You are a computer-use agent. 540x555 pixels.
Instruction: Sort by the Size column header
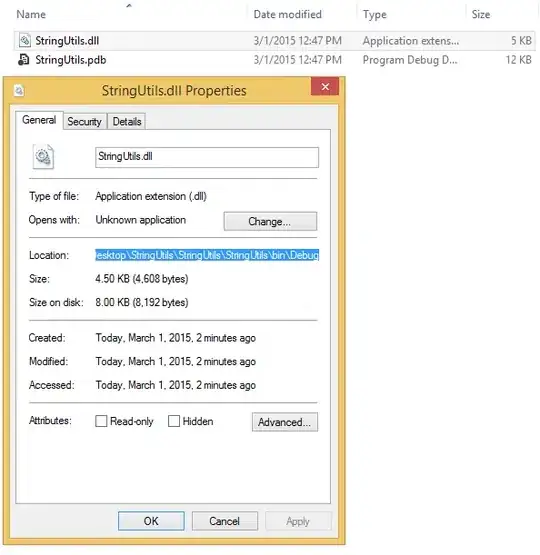point(481,15)
